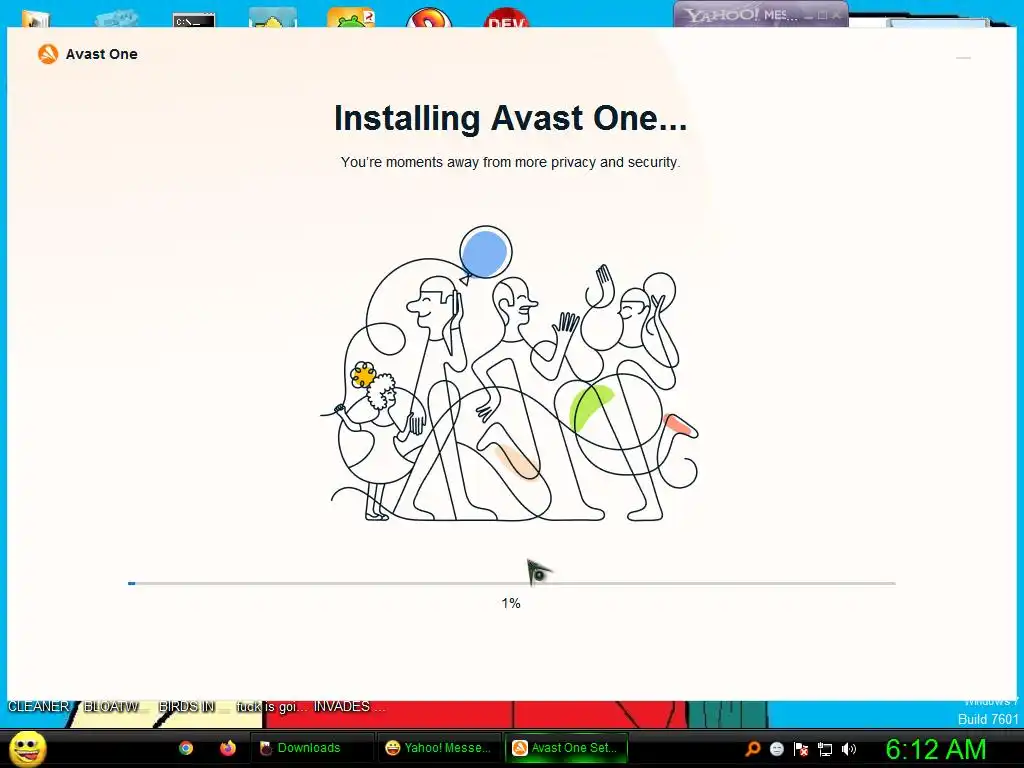
Task: Minimize the Avast One installer window
Action: tap(963, 58)
